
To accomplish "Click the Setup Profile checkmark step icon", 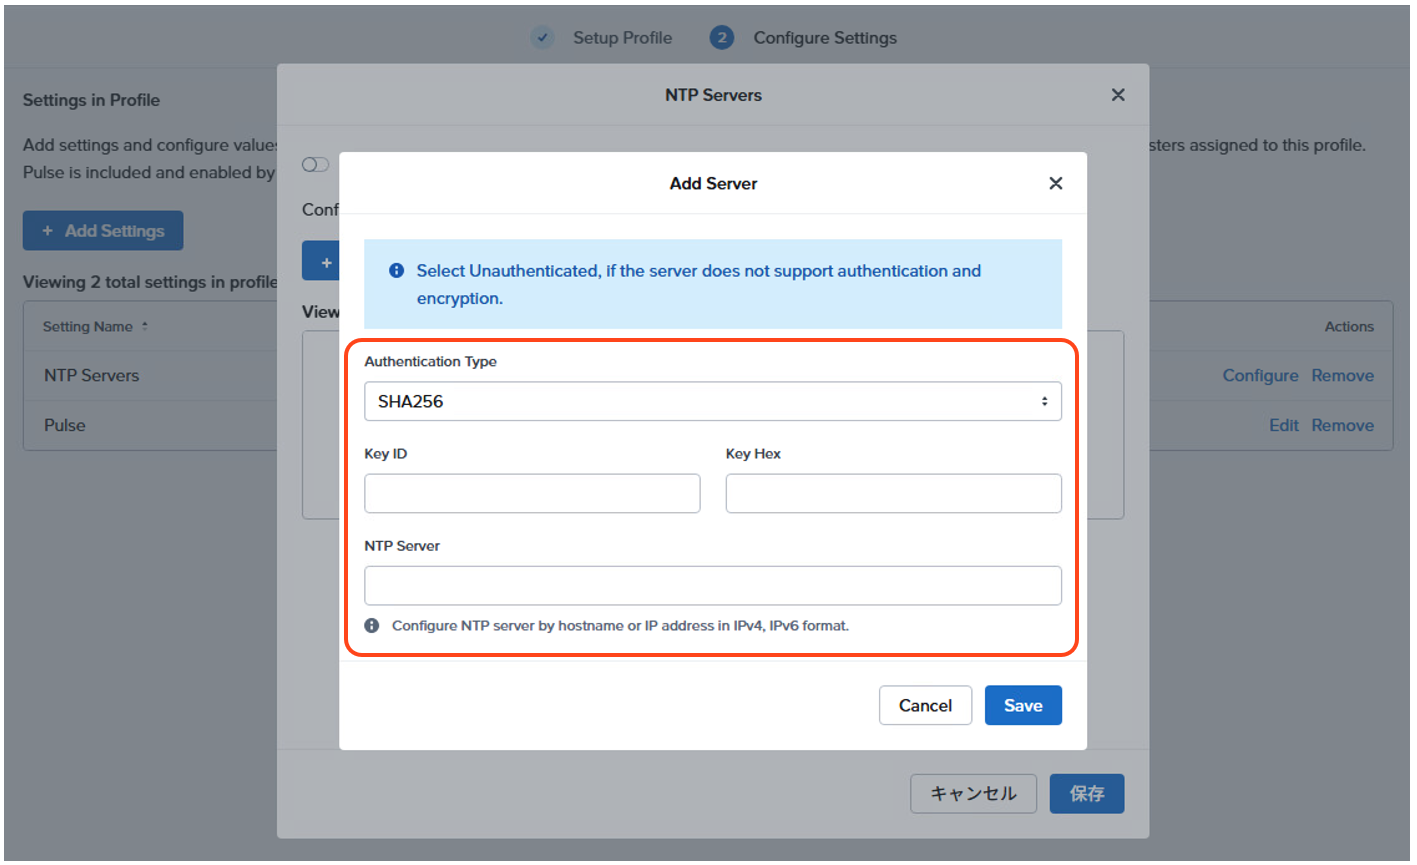I will tap(542, 38).
